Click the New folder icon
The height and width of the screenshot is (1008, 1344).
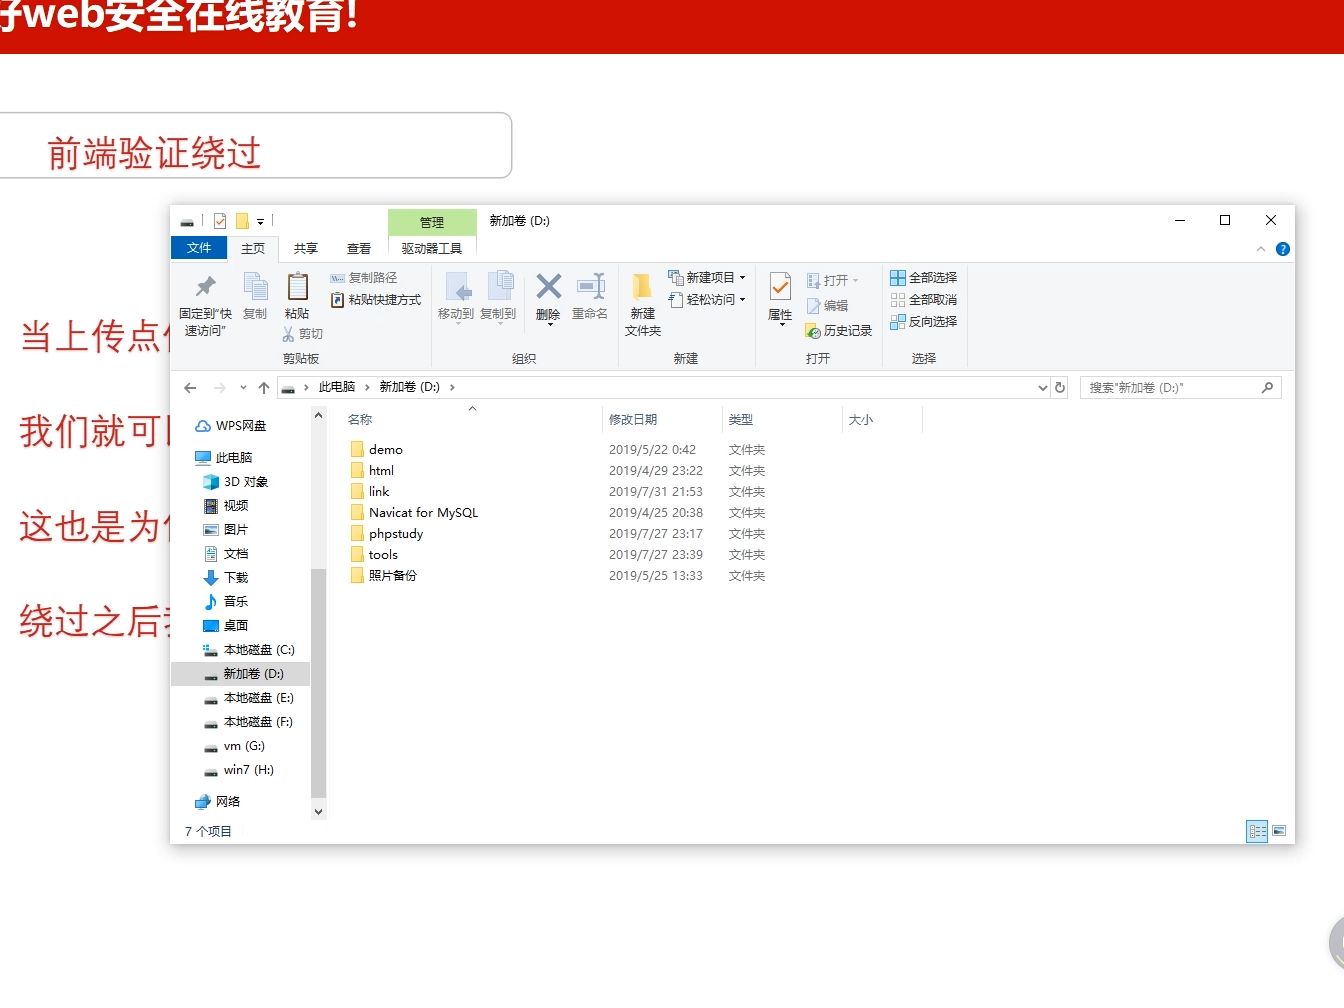pos(643,287)
